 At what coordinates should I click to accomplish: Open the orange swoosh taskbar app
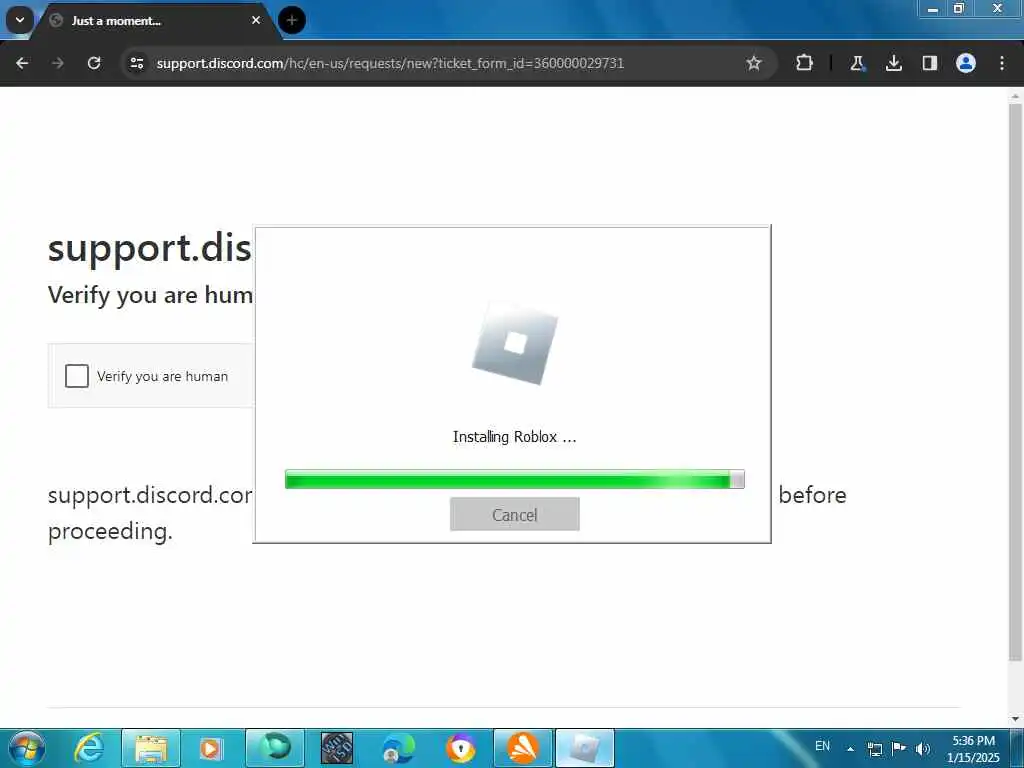[523, 748]
